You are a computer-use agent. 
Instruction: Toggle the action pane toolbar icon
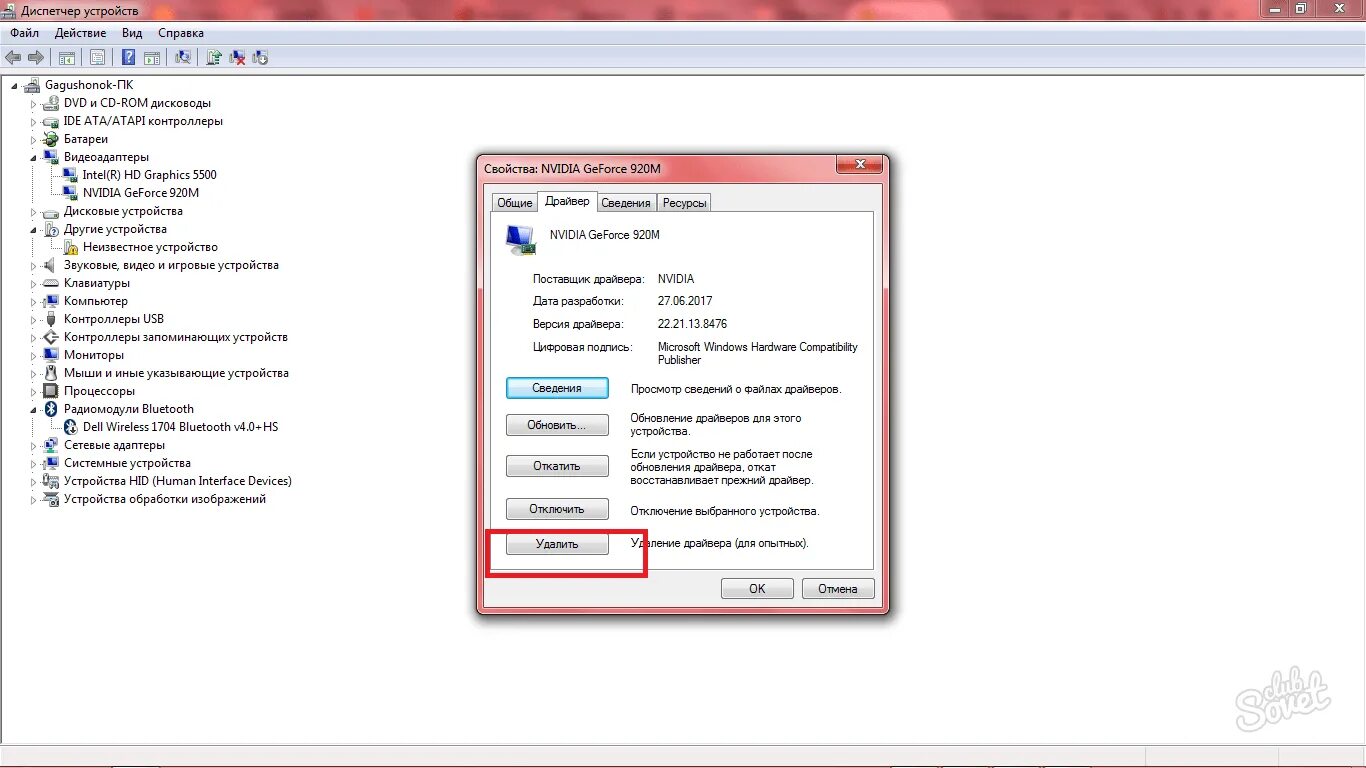(152, 58)
